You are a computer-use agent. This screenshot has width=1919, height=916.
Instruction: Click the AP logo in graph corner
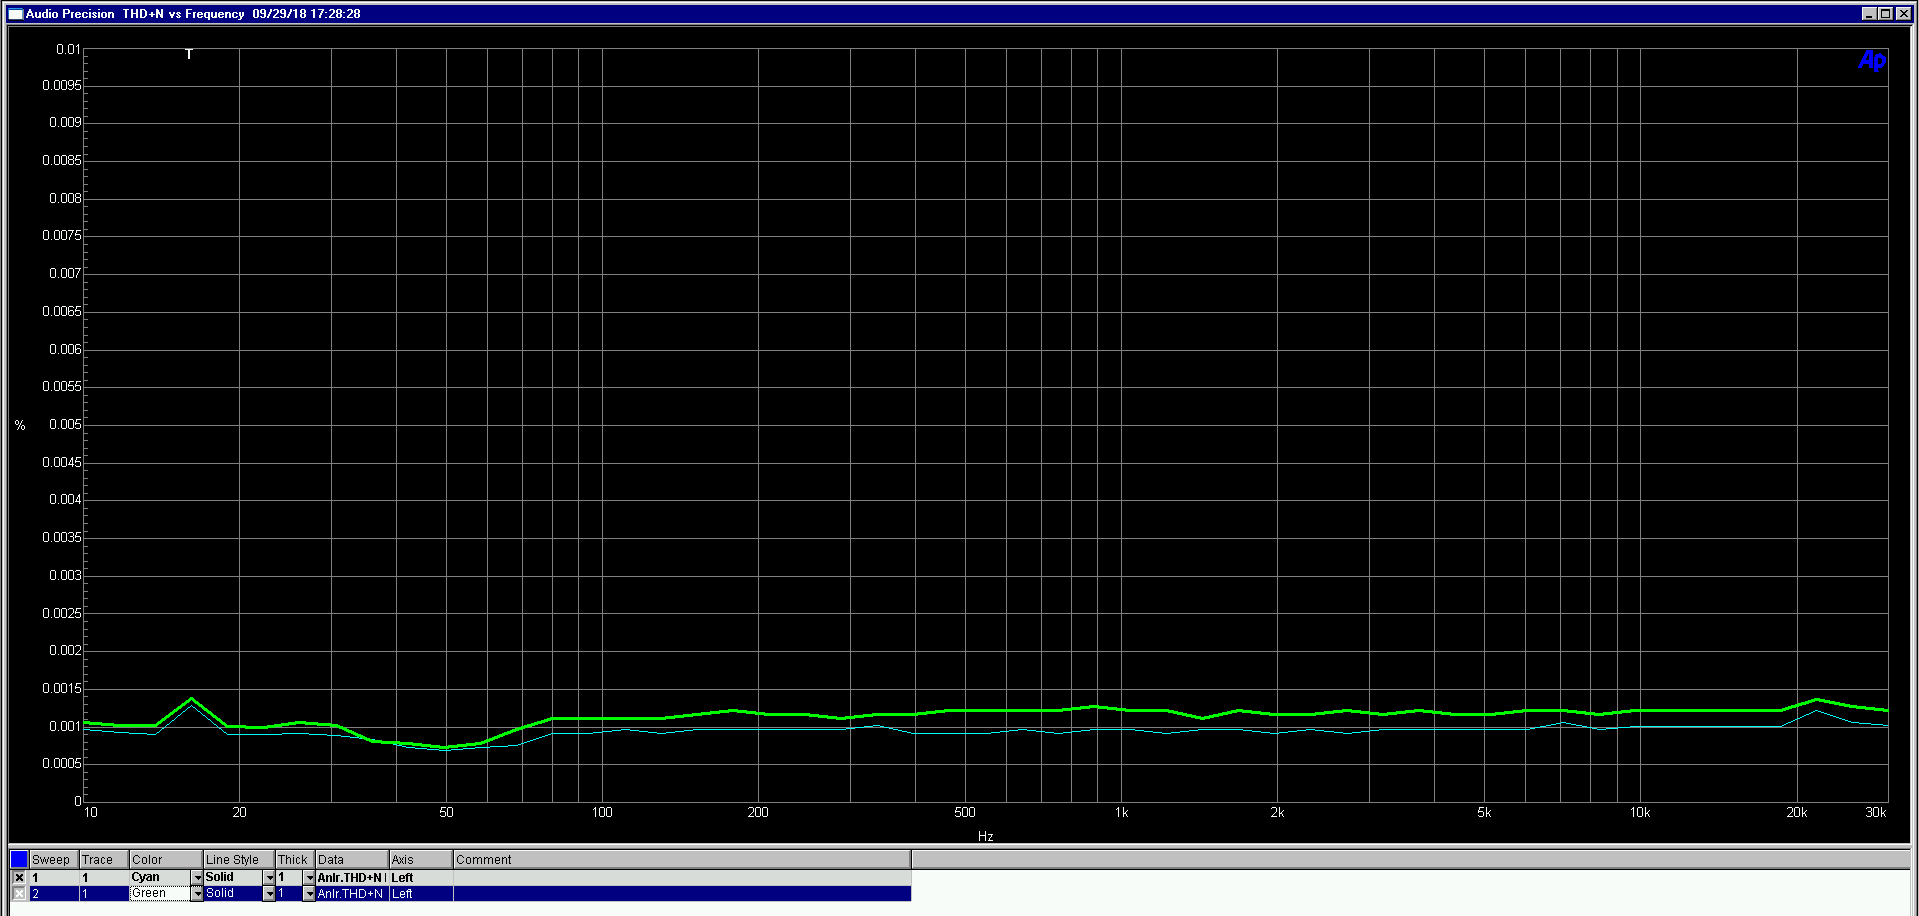point(1872,61)
